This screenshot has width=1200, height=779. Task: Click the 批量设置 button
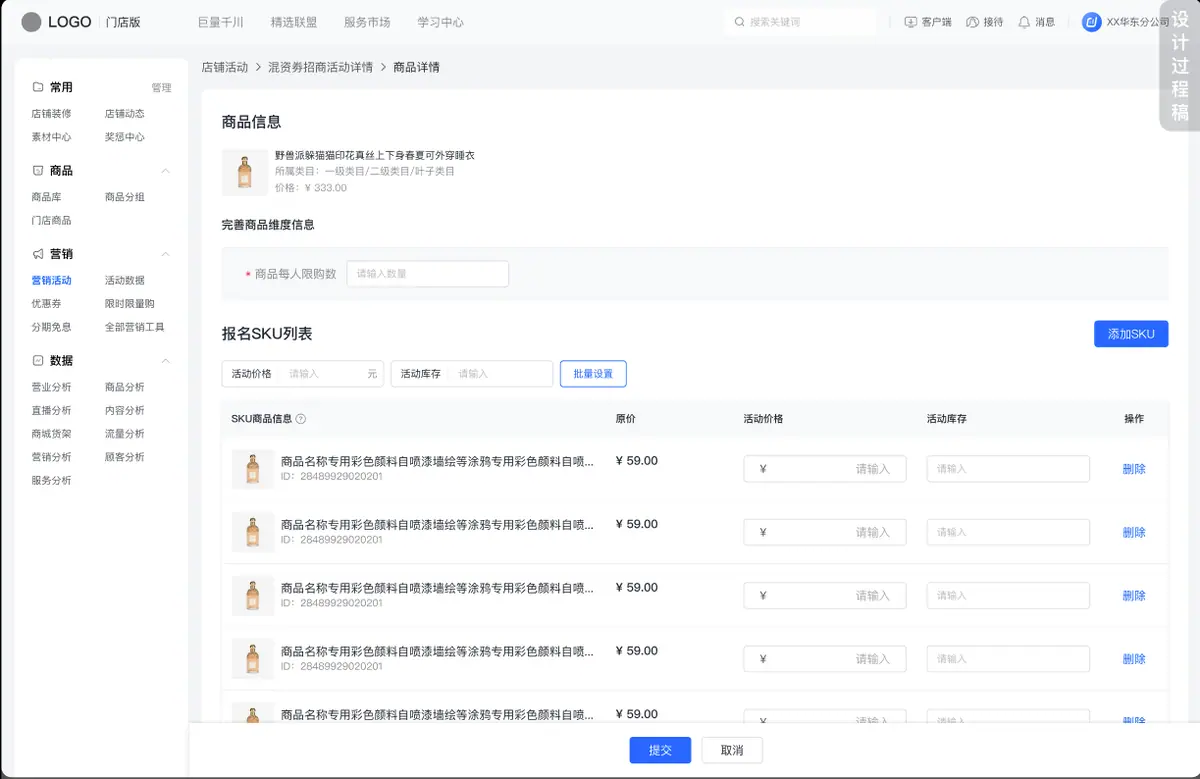tap(593, 374)
